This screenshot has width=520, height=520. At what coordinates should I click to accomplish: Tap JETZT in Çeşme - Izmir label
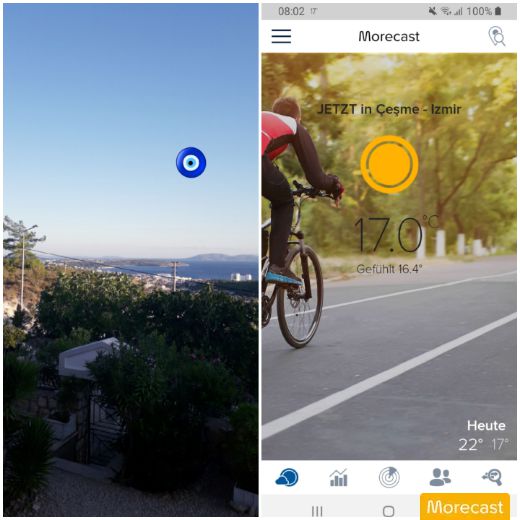tap(389, 109)
